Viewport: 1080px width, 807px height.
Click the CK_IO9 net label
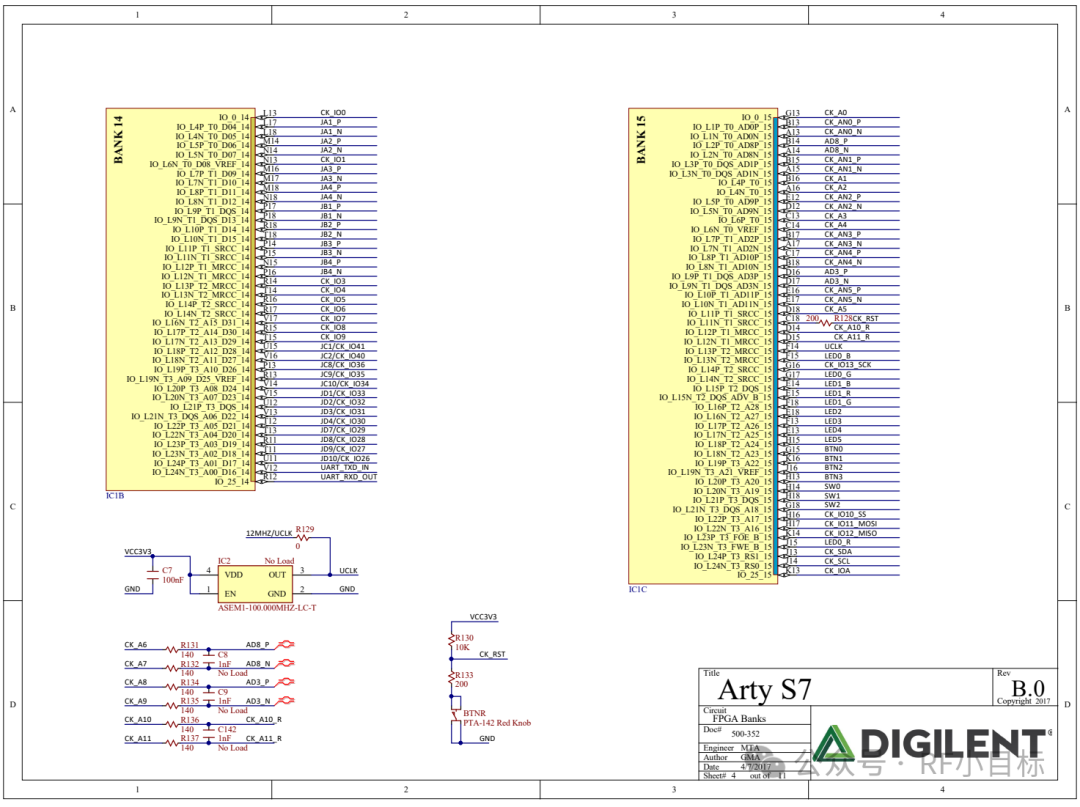[x=333, y=337]
